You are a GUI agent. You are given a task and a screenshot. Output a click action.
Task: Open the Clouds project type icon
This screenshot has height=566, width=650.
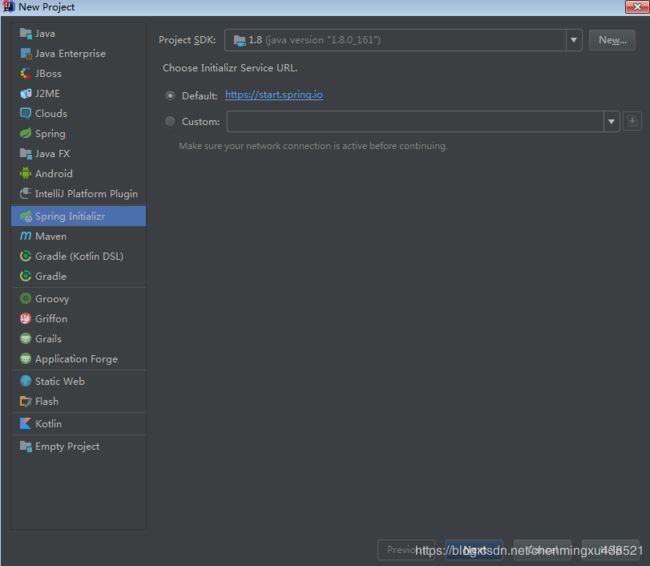[x=26, y=113]
